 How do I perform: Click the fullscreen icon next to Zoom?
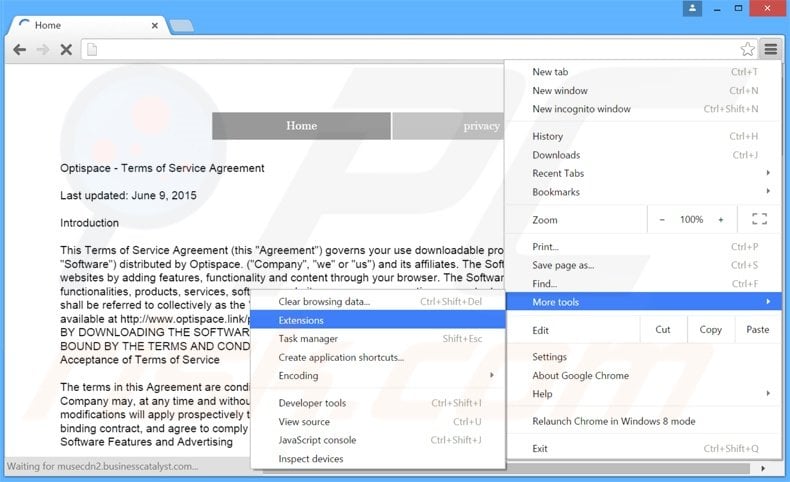(759, 219)
